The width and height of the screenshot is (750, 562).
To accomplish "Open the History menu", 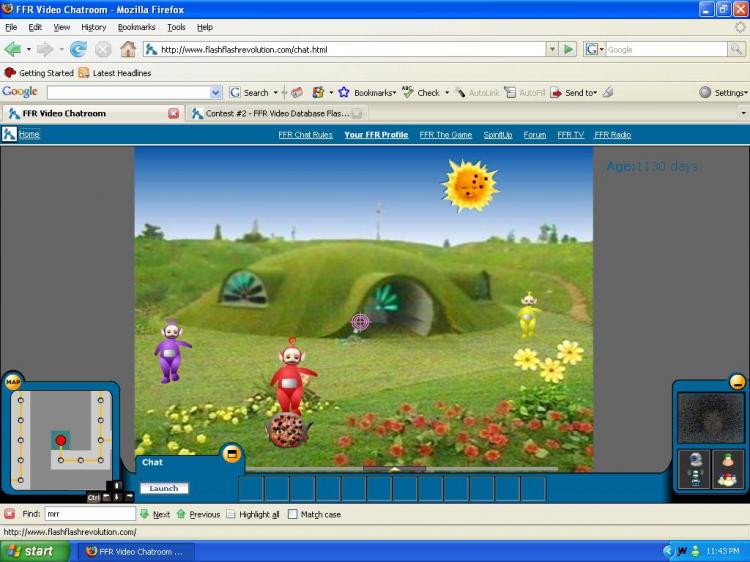I will click(x=94, y=27).
